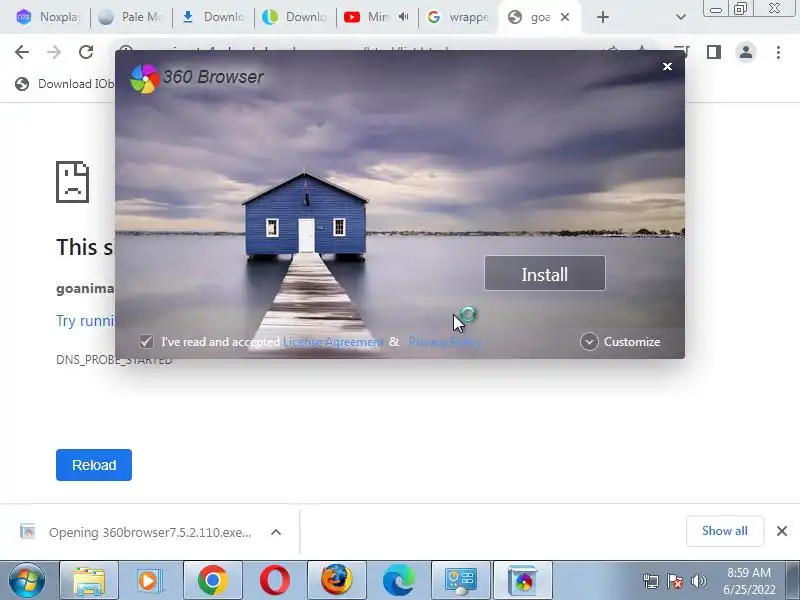Switch to the download-arrow Download tab
The height and width of the screenshot is (600, 800).
[213, 17]
